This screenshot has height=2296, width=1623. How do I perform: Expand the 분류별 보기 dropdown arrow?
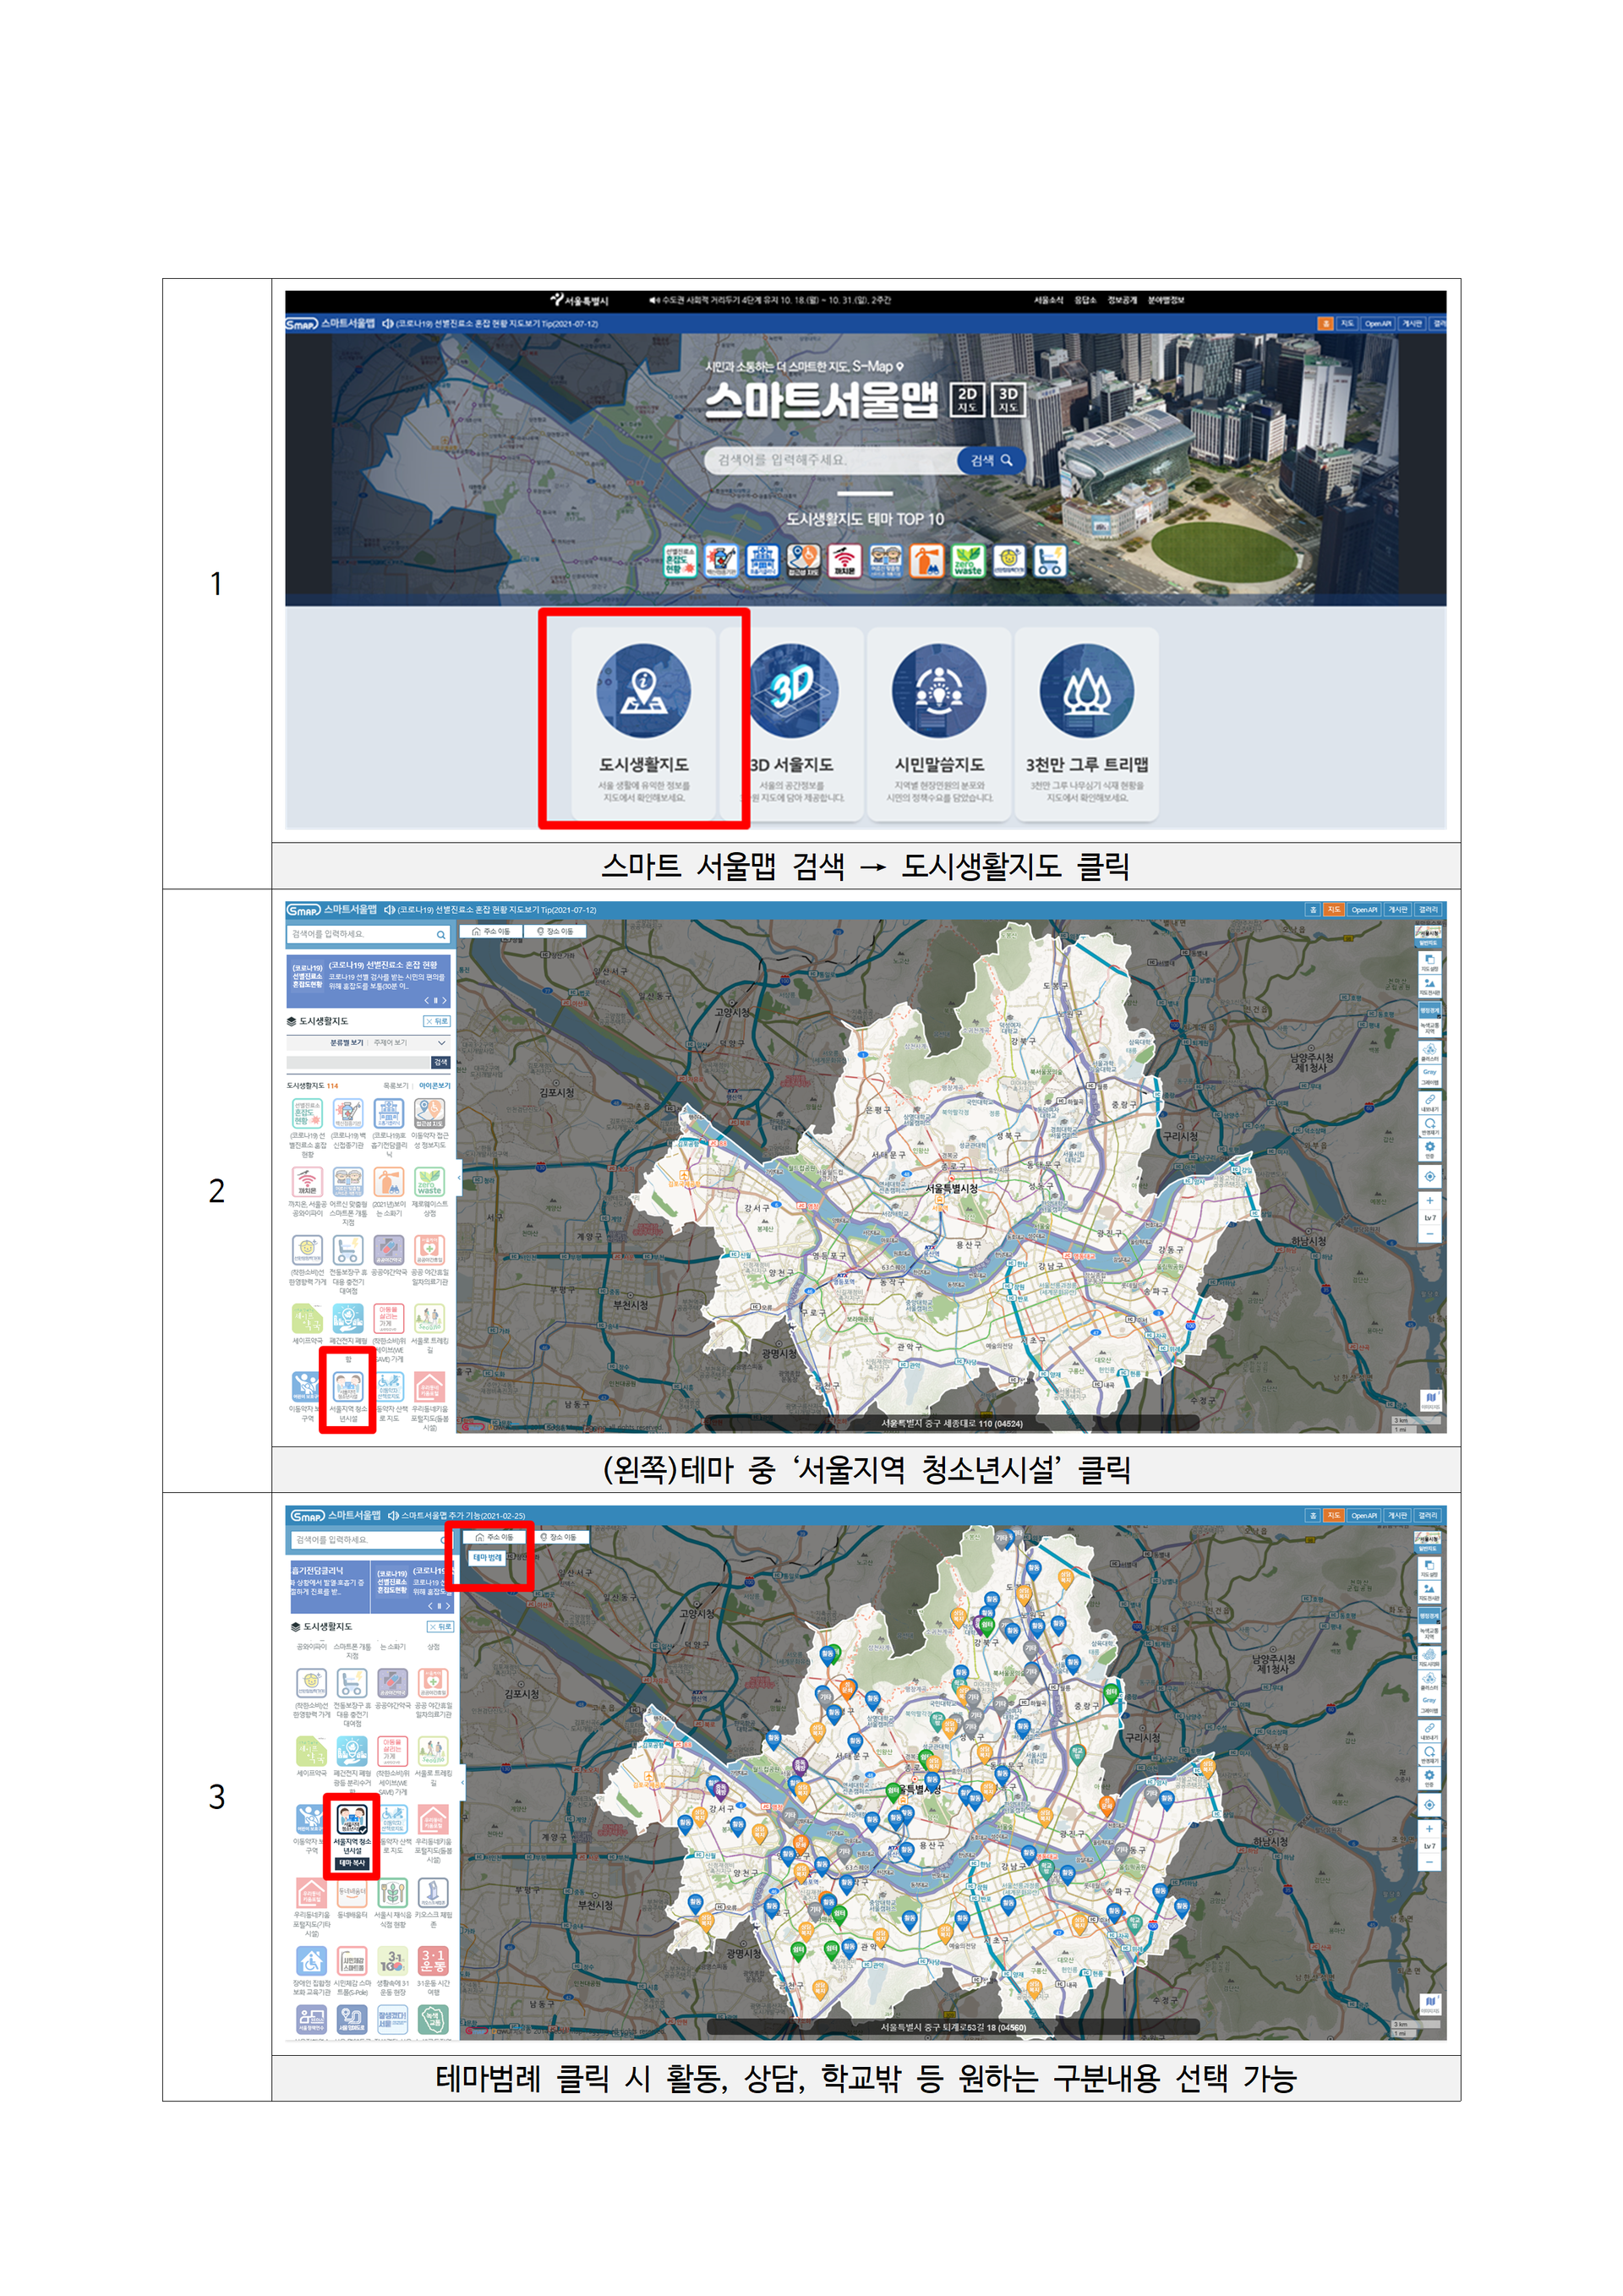(441, 1043)
